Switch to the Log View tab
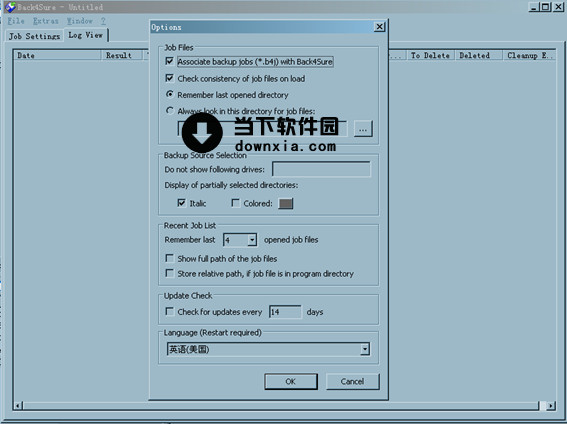The image size is (567, 424). (86, 35)
